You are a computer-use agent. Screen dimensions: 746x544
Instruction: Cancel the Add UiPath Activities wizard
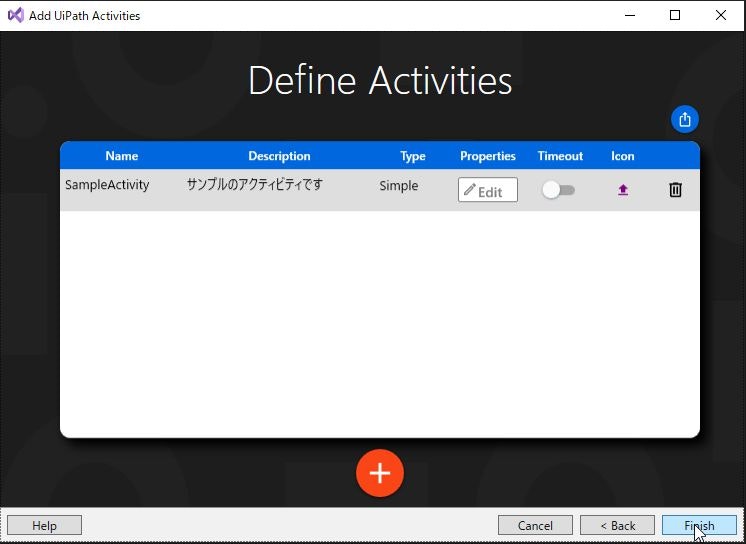[535, 525]
